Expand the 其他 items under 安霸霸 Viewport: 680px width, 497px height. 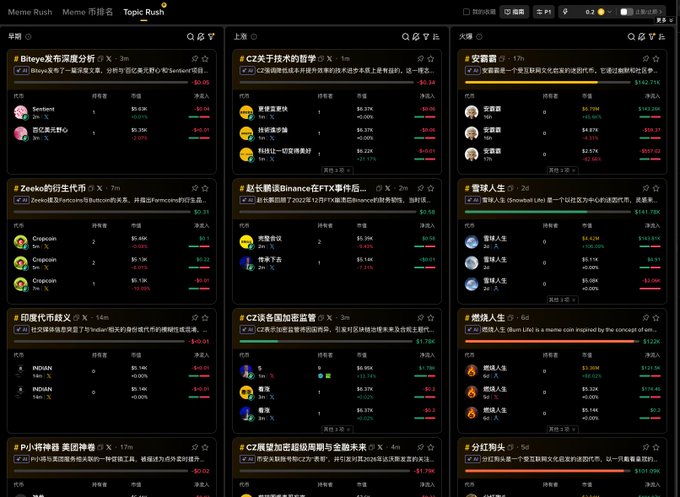click(x=562, y=170)
